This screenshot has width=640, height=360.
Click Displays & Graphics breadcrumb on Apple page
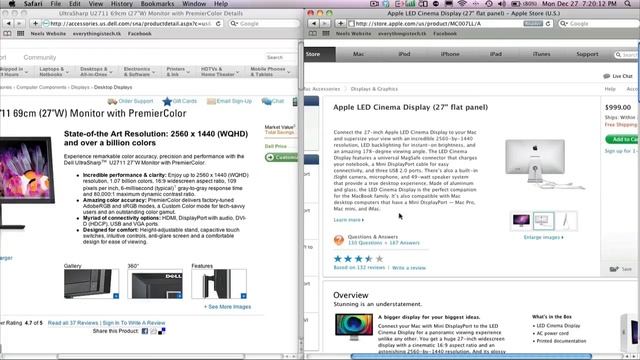click(374, 89)
